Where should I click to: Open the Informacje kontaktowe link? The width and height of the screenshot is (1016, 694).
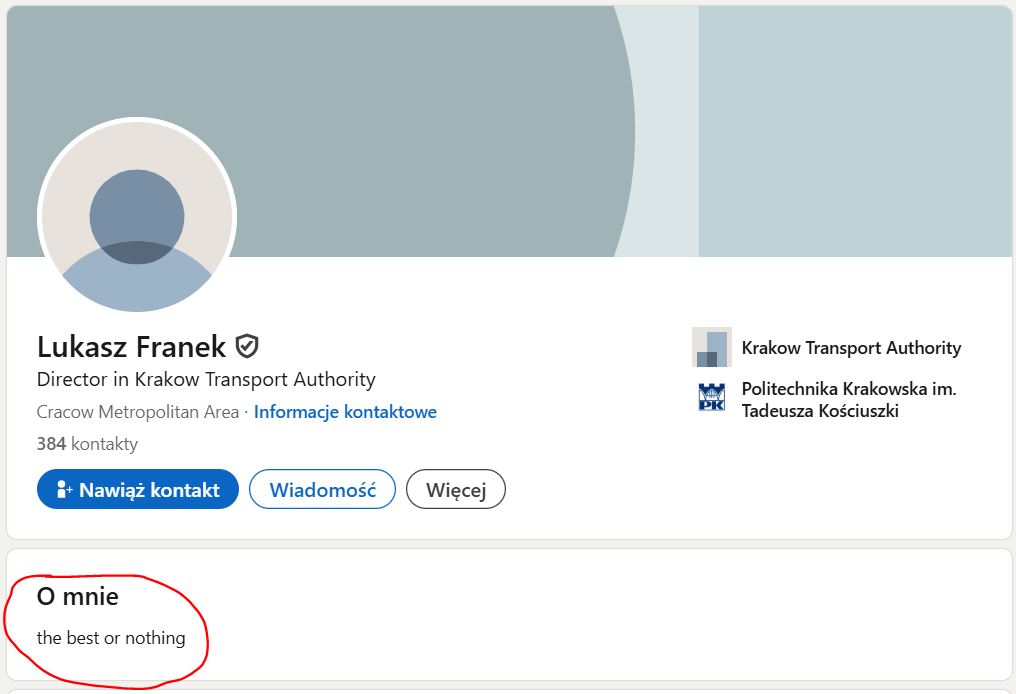pos(345,412)
